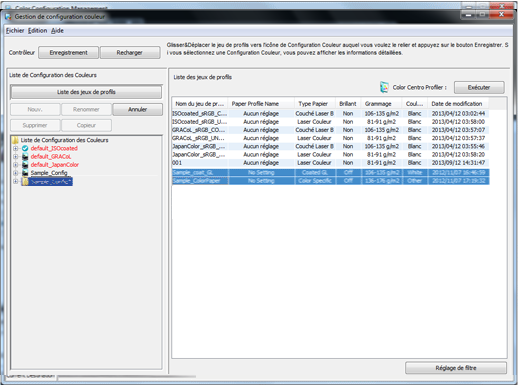Expand the highlighted Sample_Config* tree node
The width and height of the screenshot is (518, 385).
pos(16,181)
